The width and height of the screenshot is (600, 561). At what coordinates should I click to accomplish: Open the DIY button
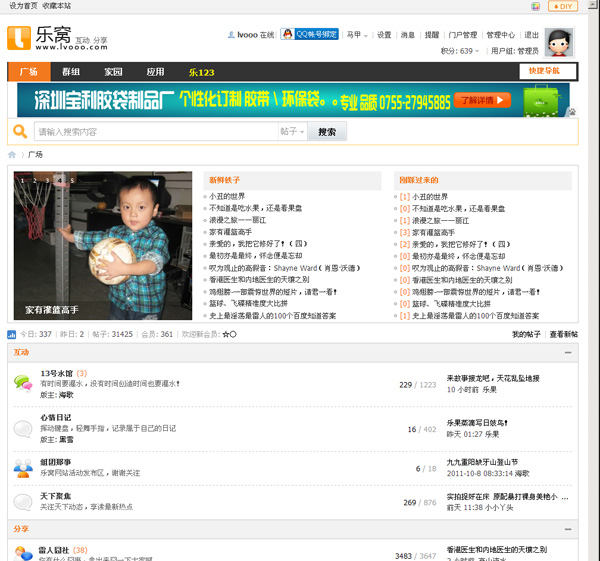pos(563,6)
